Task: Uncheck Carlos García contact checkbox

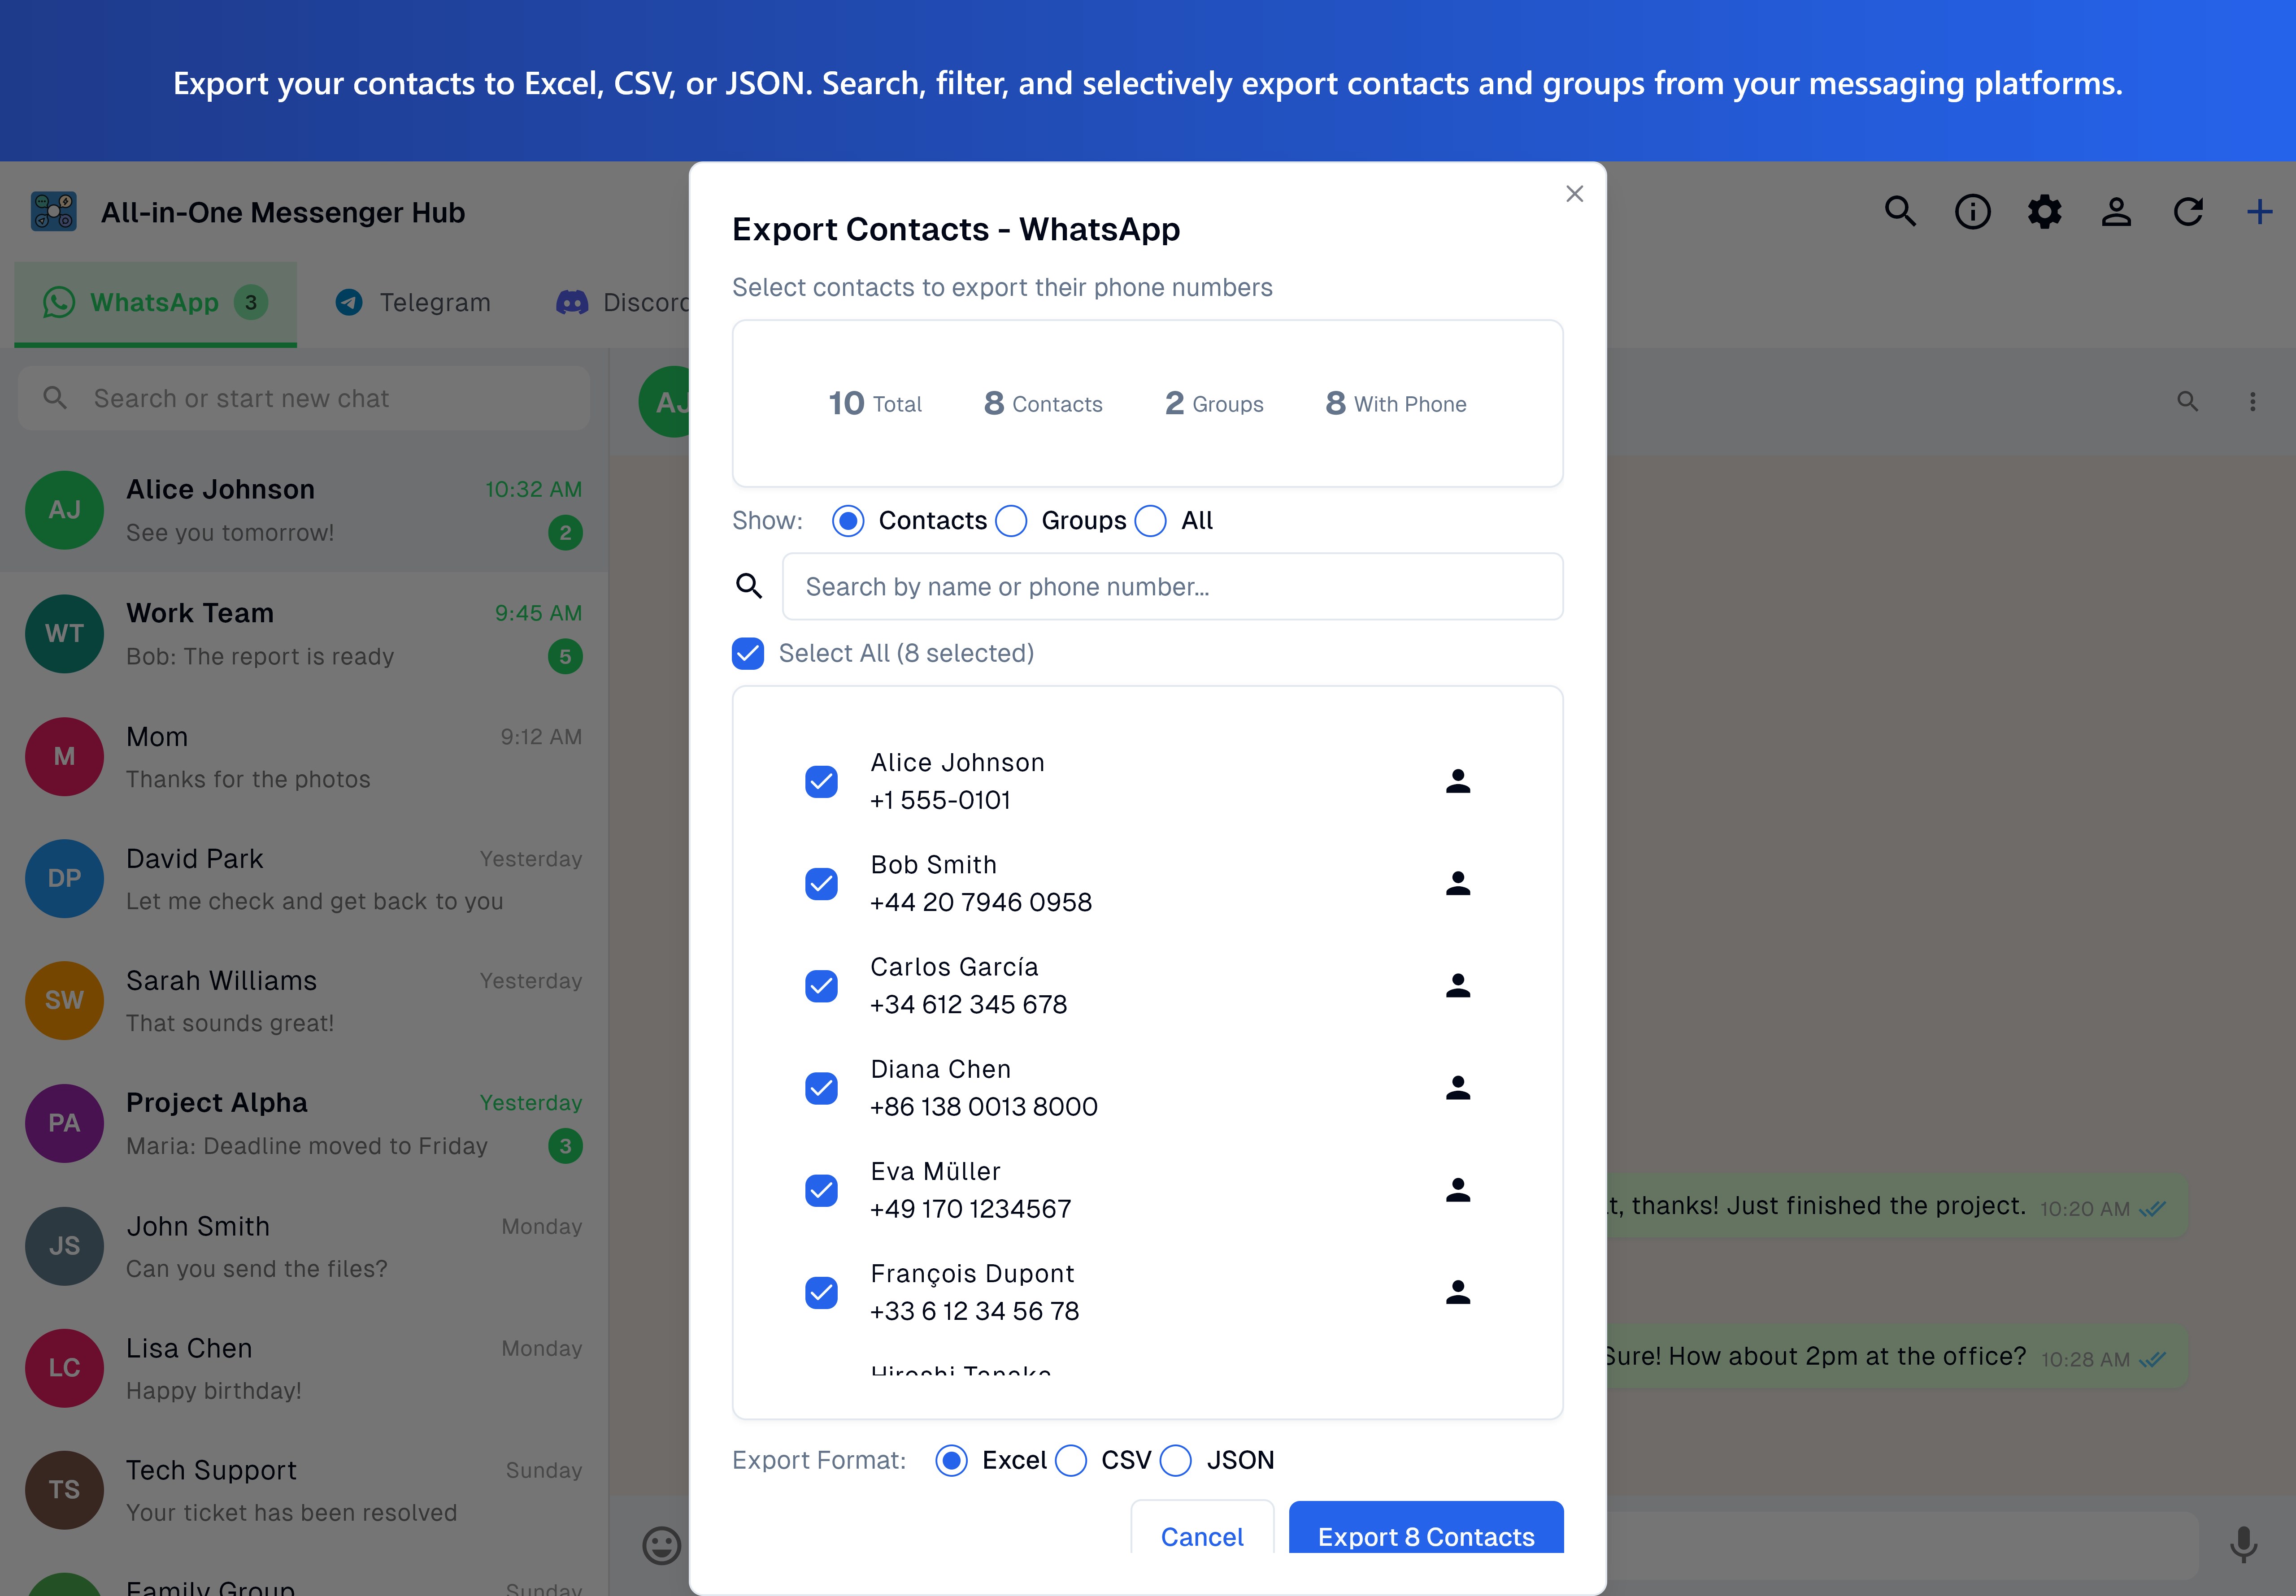Action: pos(821,986)
